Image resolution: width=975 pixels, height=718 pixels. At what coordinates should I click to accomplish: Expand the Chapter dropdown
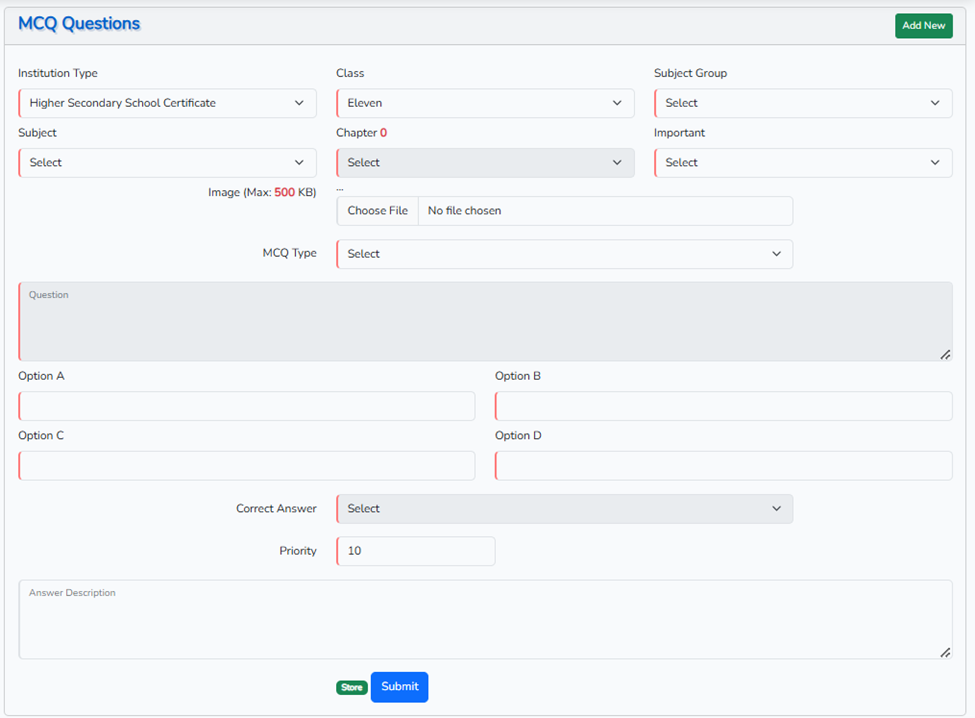pos(485,163)
